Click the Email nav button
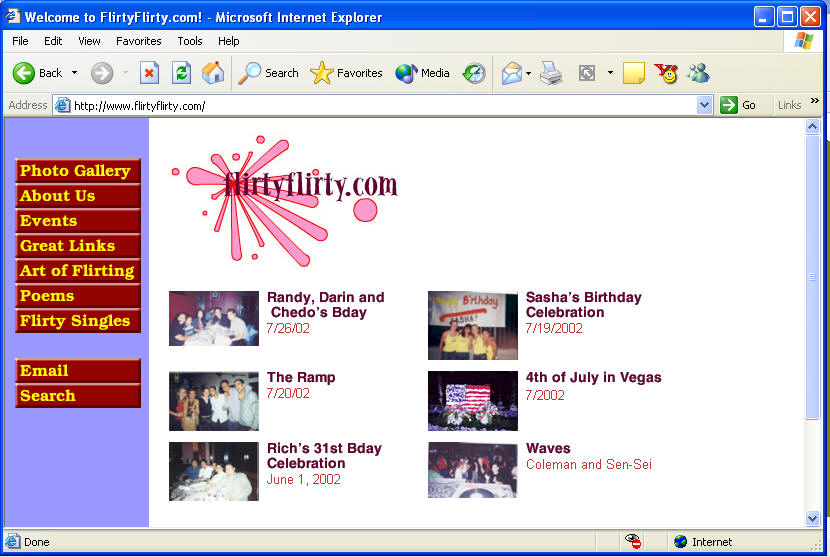830x557 pixels. click(78, 370)
